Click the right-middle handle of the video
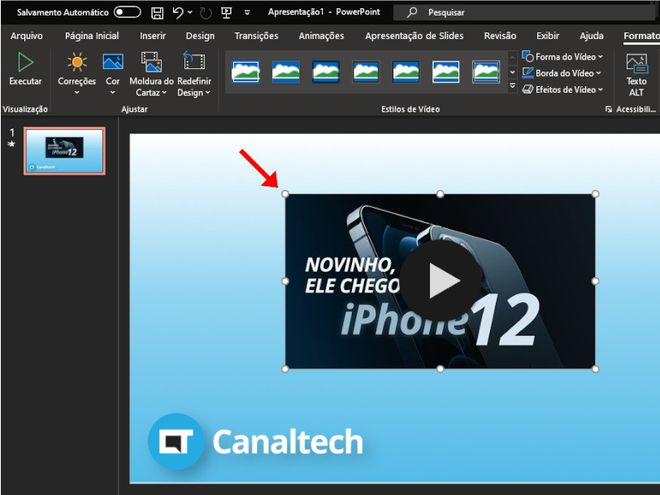This screenshot has width=660, height=495. 595,281
